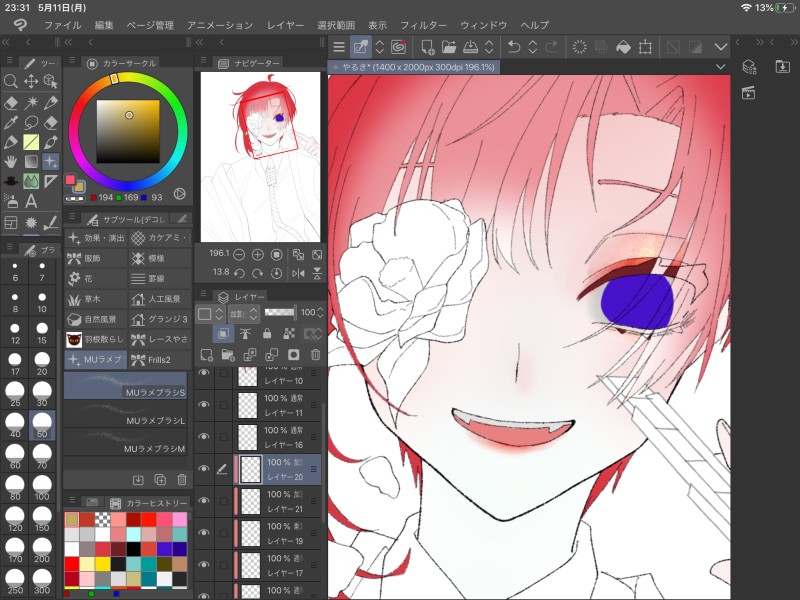Open the blending mode dropdown
Screen dimensions: 800x600
244,313
